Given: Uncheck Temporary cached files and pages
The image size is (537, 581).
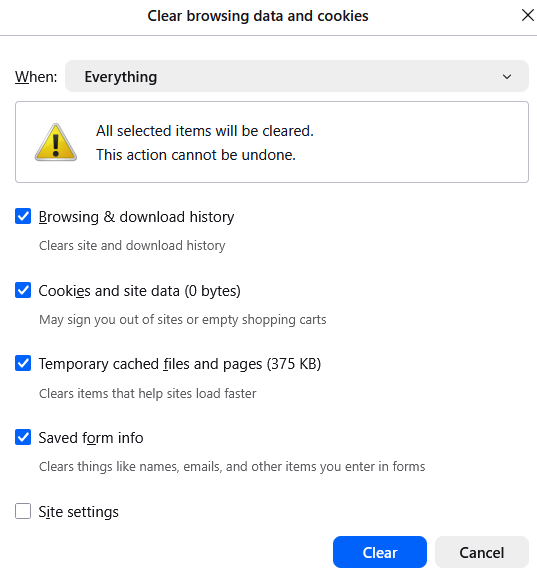Looking at the screenshot, I should point(23,363).
